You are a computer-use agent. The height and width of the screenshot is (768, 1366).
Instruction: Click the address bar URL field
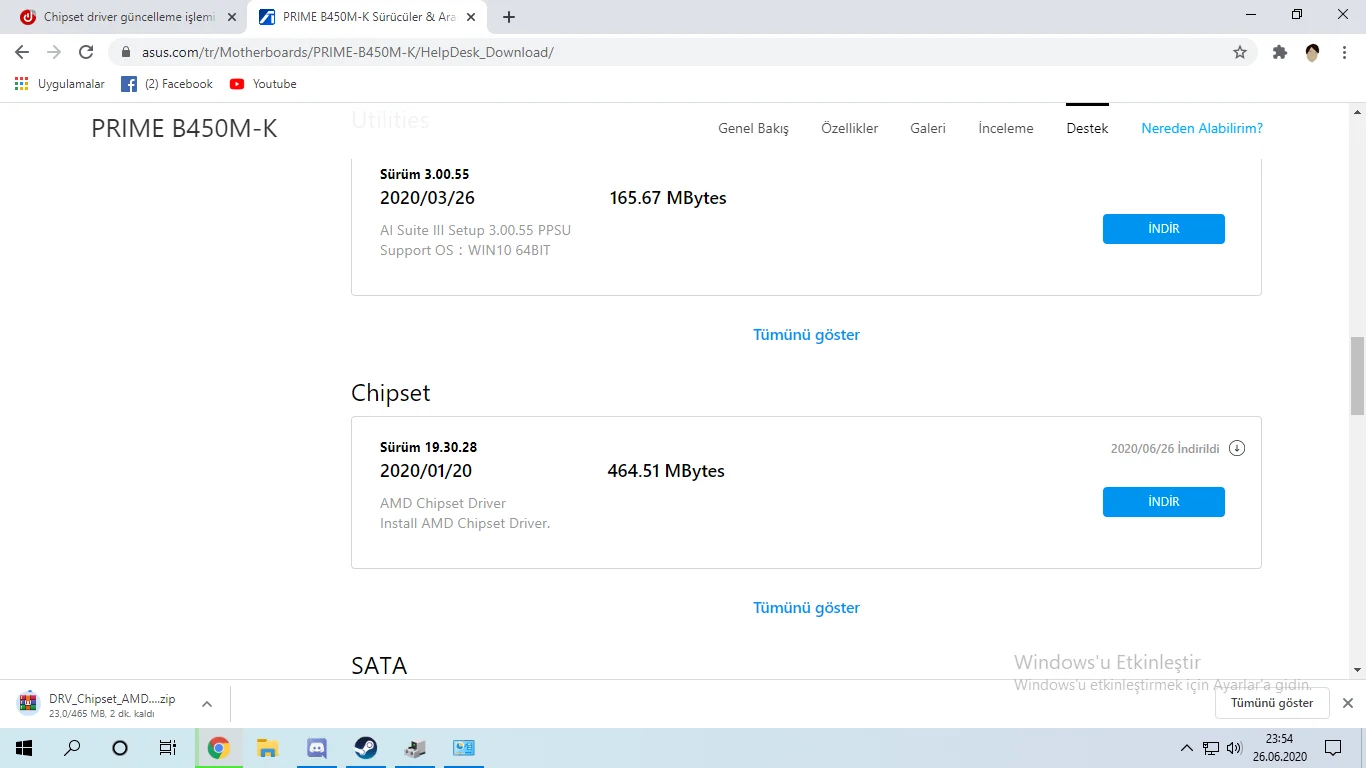[x=680, y=52]
